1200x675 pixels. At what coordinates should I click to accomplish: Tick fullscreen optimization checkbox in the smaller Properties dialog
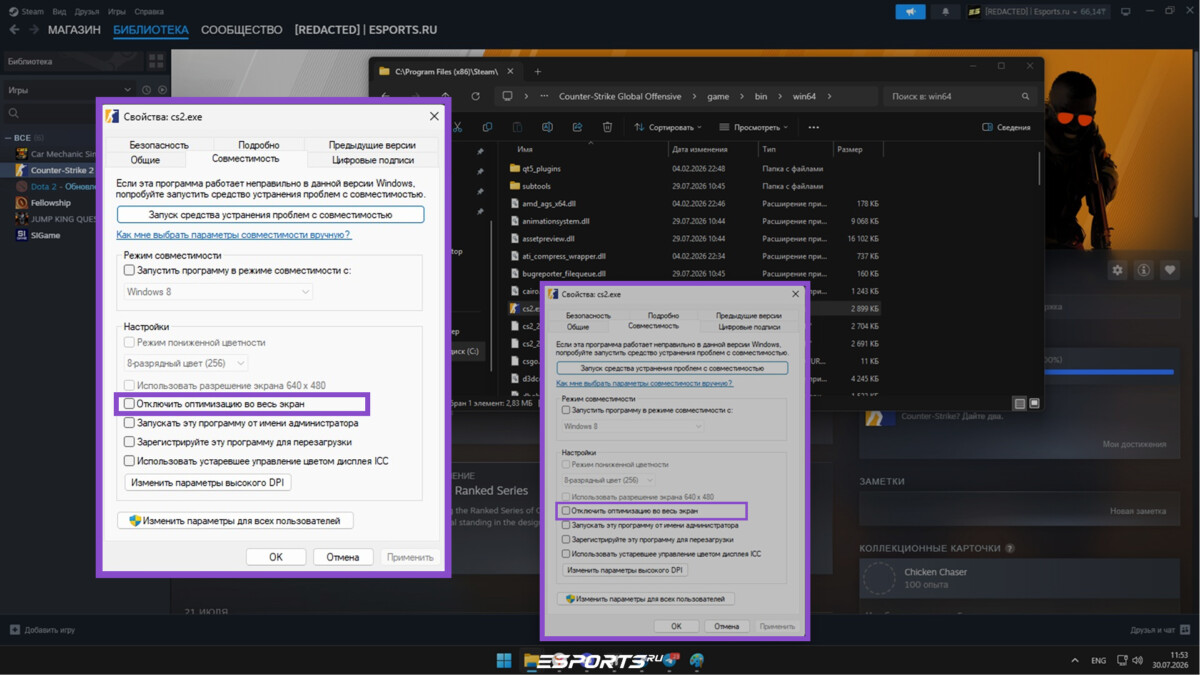(566, 511)
